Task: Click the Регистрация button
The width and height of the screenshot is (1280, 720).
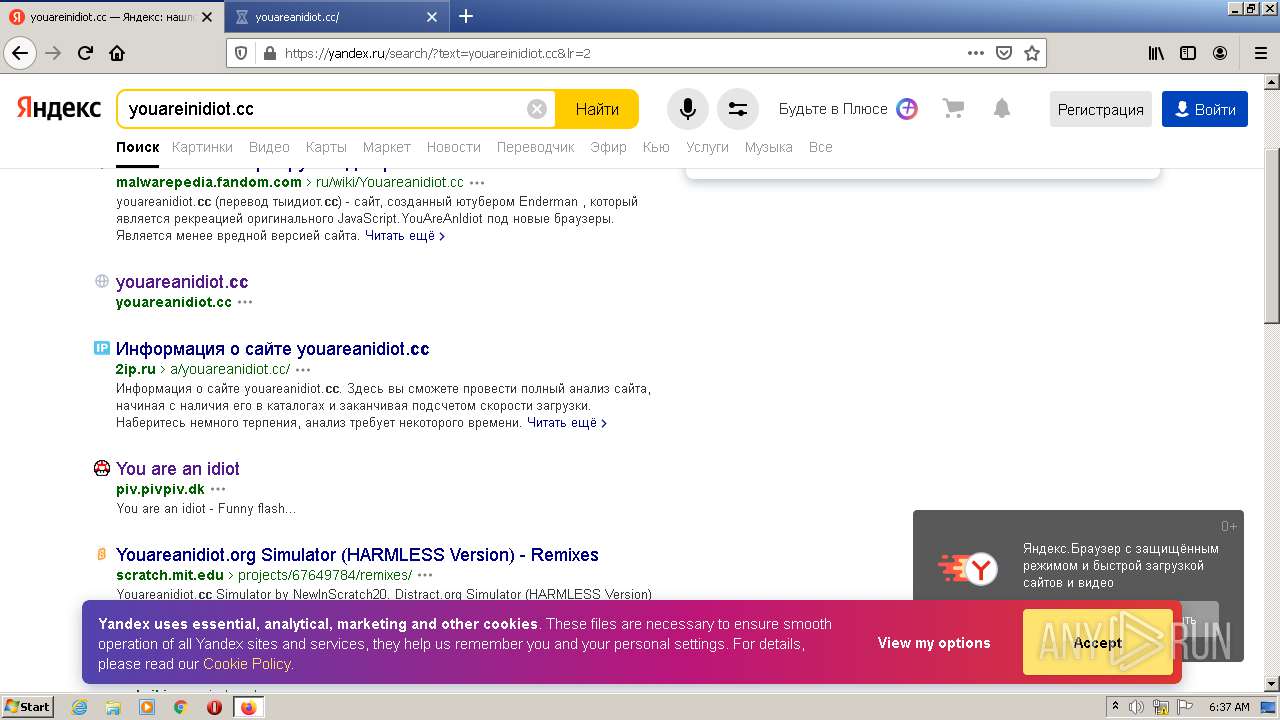Action: pos(1100,109)
